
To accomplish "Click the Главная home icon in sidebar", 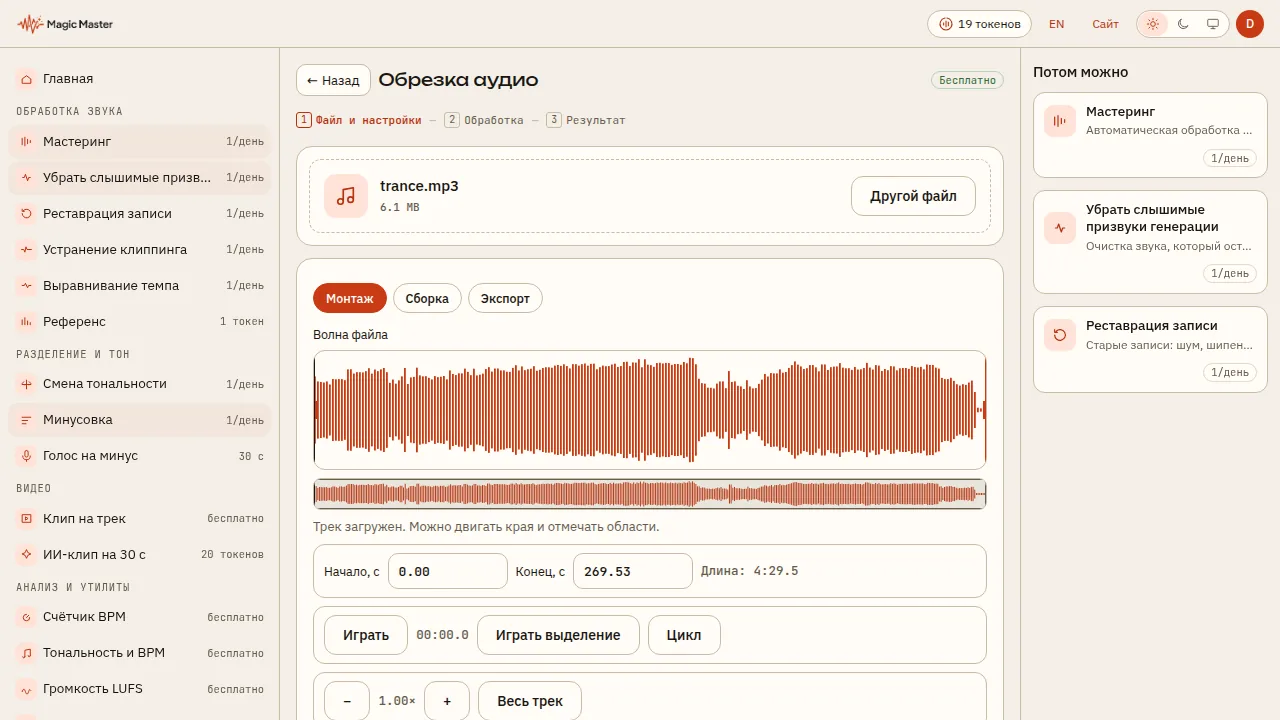I will [26, 79].
